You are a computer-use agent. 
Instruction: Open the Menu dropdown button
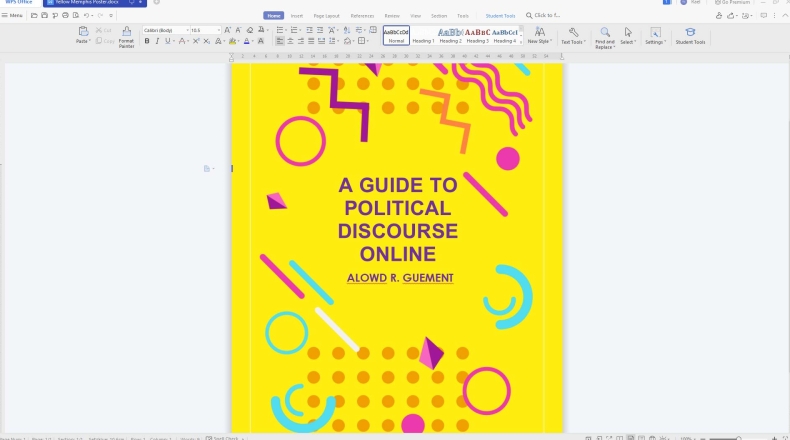15,16
